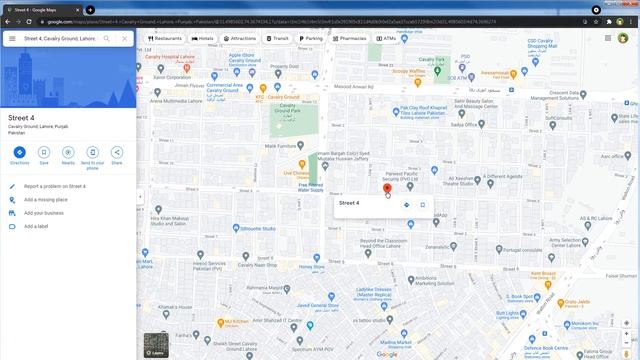640x360 pixels.
Task: Show ATMs chip
Action: click(386, 38)
